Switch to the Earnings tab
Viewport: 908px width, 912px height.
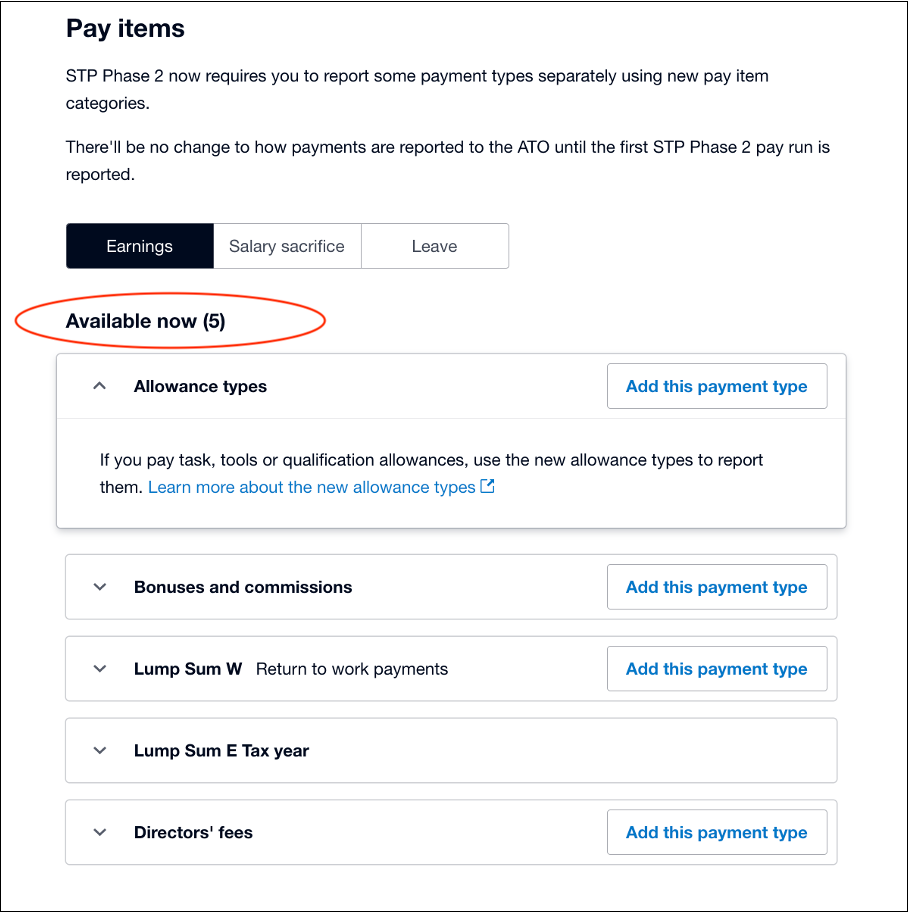point(140,246)
